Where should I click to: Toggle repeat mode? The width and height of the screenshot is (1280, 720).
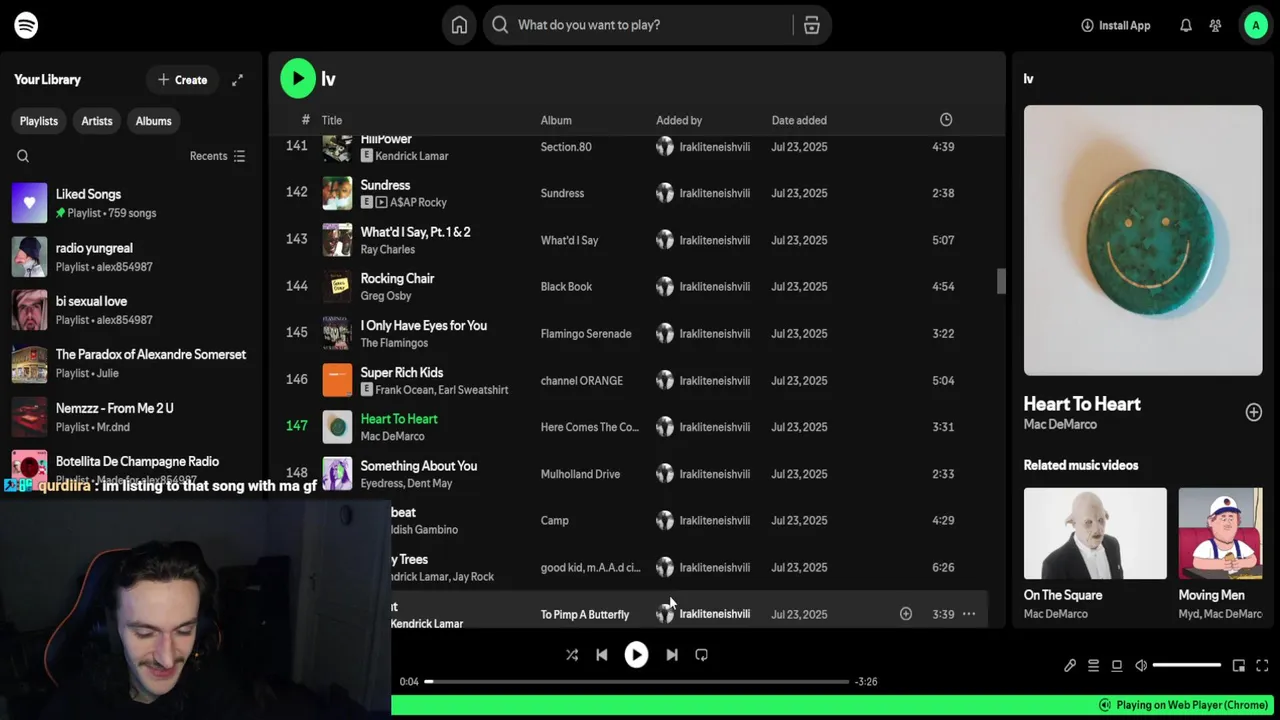coord(701,655)
